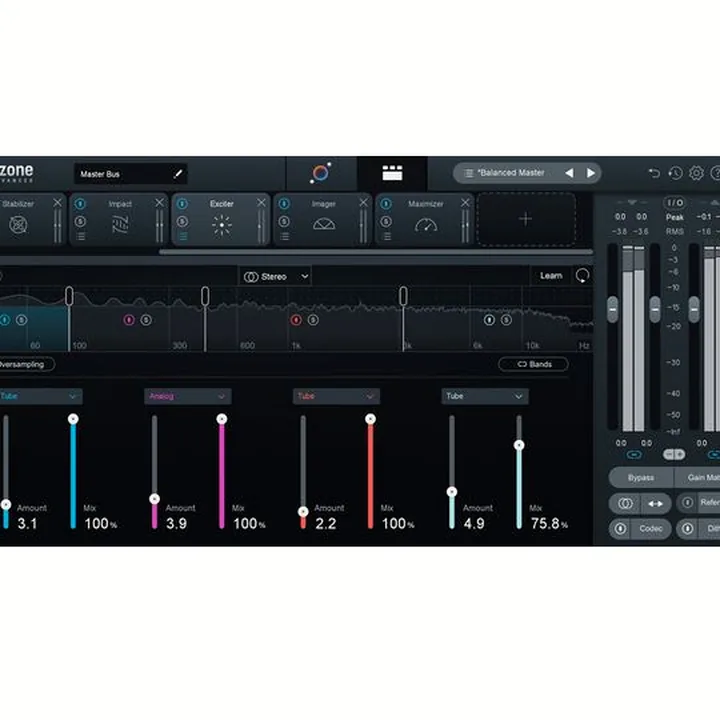Toggle power on the Impact module
The image size is (720, 720).
[x=80, y=203]
